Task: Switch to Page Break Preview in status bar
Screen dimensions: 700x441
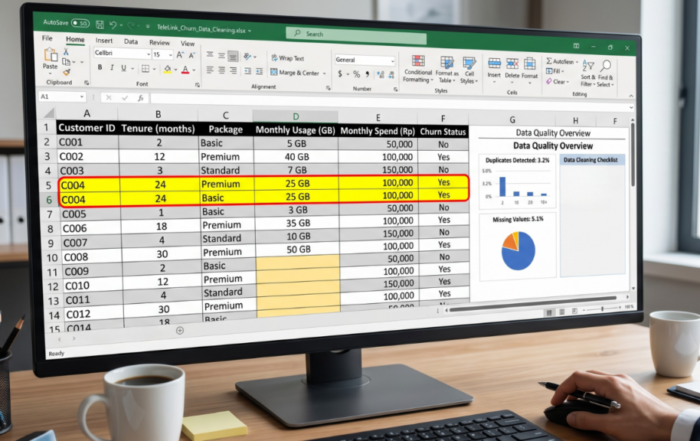Action: 575,311
